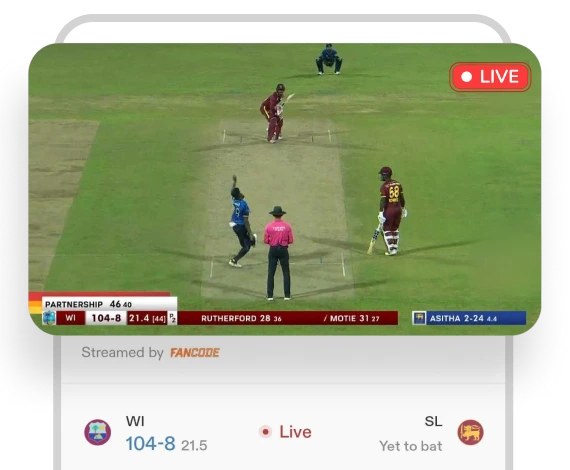This screenshot has width=570, height=470.
Task: Open the FanCode streaming link
Action: click(195, 353)
